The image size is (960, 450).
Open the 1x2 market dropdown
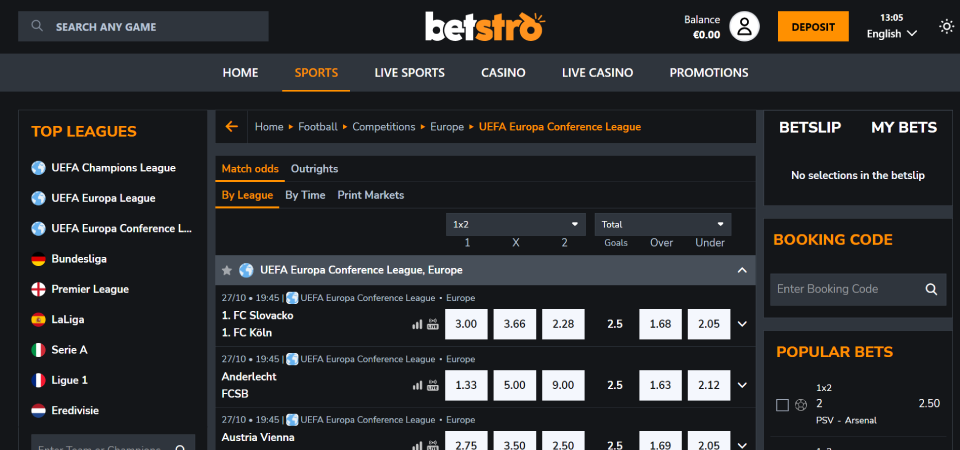click(x=516, y=225)
